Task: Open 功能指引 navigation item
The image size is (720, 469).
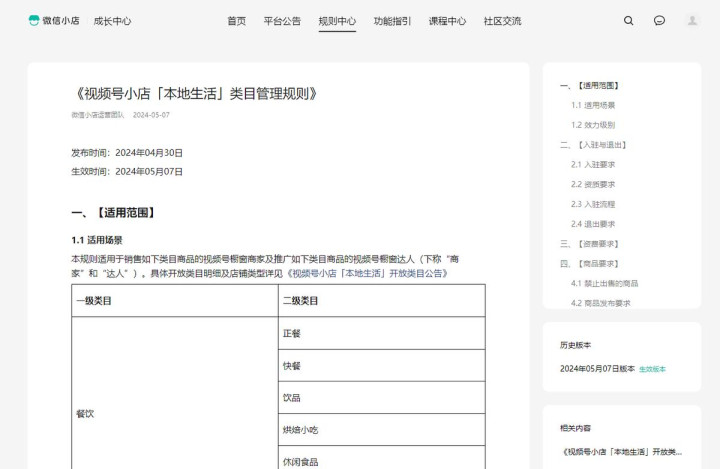Action: (392, 21)
